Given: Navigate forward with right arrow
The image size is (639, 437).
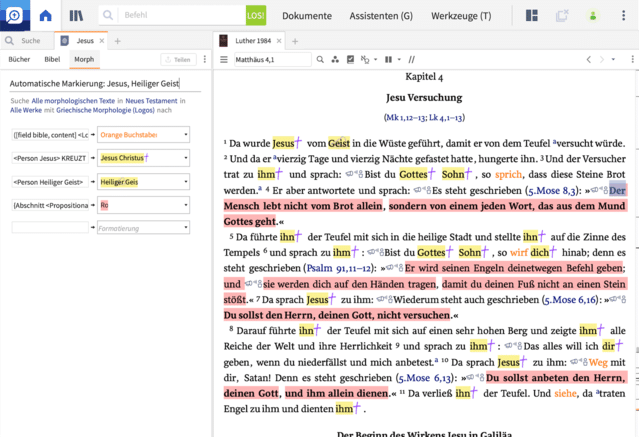Looking at the screenshot, I should (x=602, y=60).
